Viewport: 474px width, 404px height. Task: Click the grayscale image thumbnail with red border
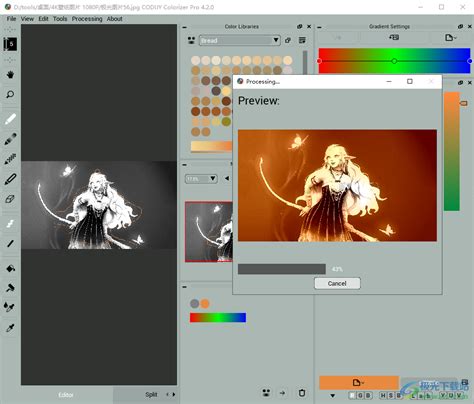point(209,232)
